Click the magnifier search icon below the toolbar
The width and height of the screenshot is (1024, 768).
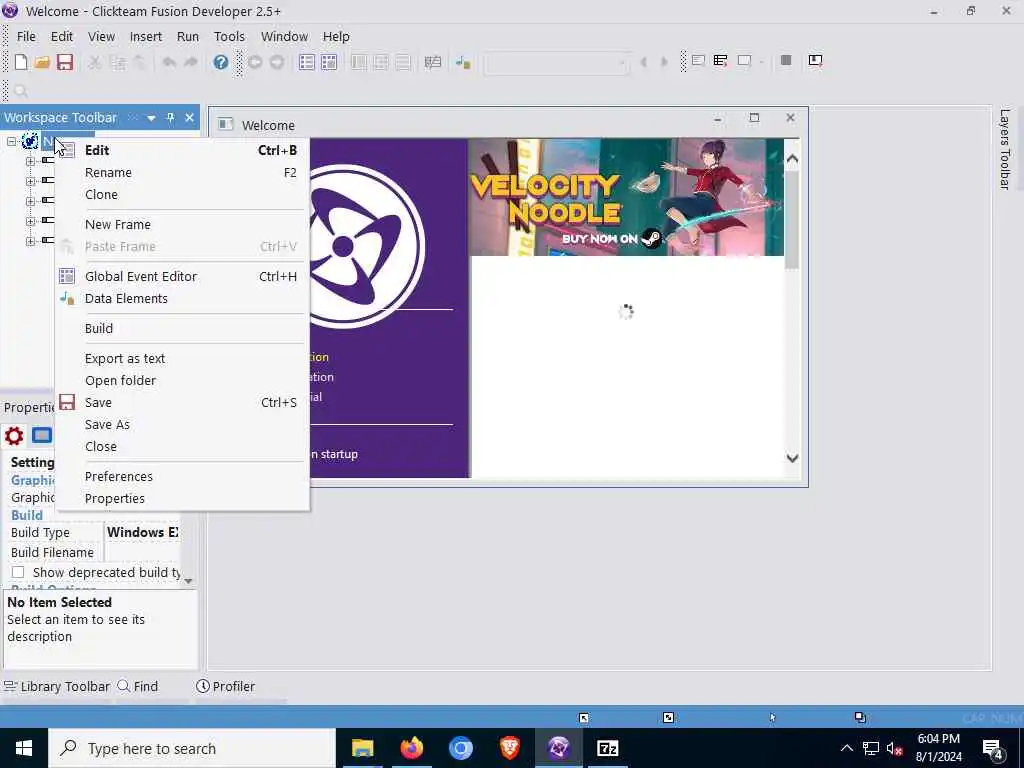(21, 91)
